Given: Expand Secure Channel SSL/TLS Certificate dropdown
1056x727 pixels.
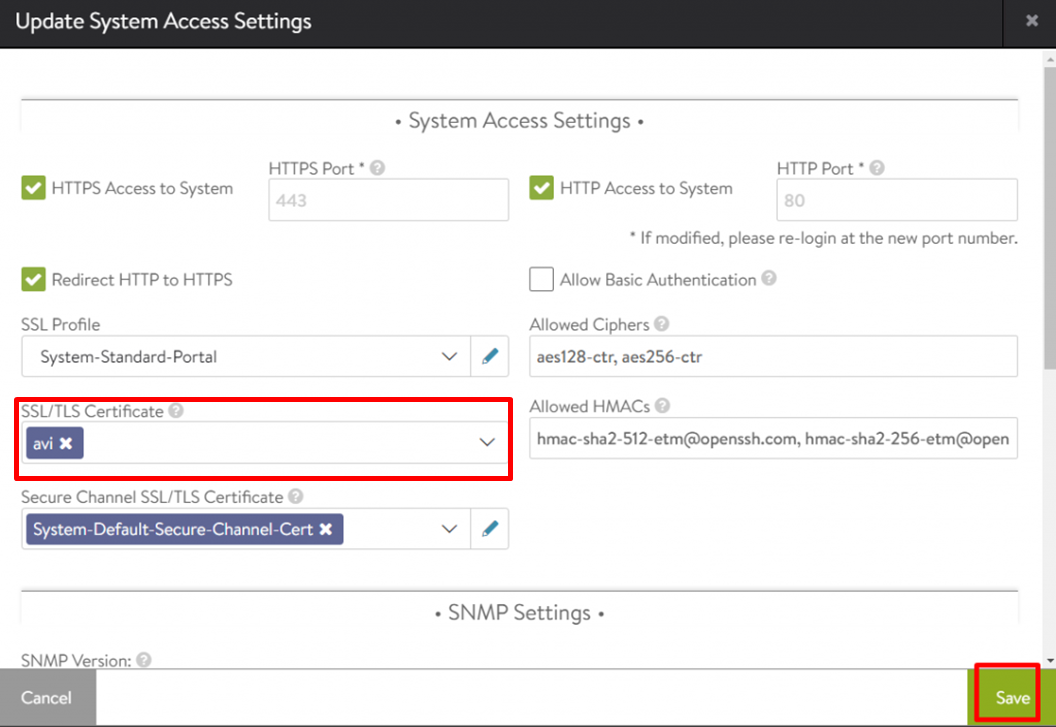Looking at the screenshot, I should tap(450, 529).
